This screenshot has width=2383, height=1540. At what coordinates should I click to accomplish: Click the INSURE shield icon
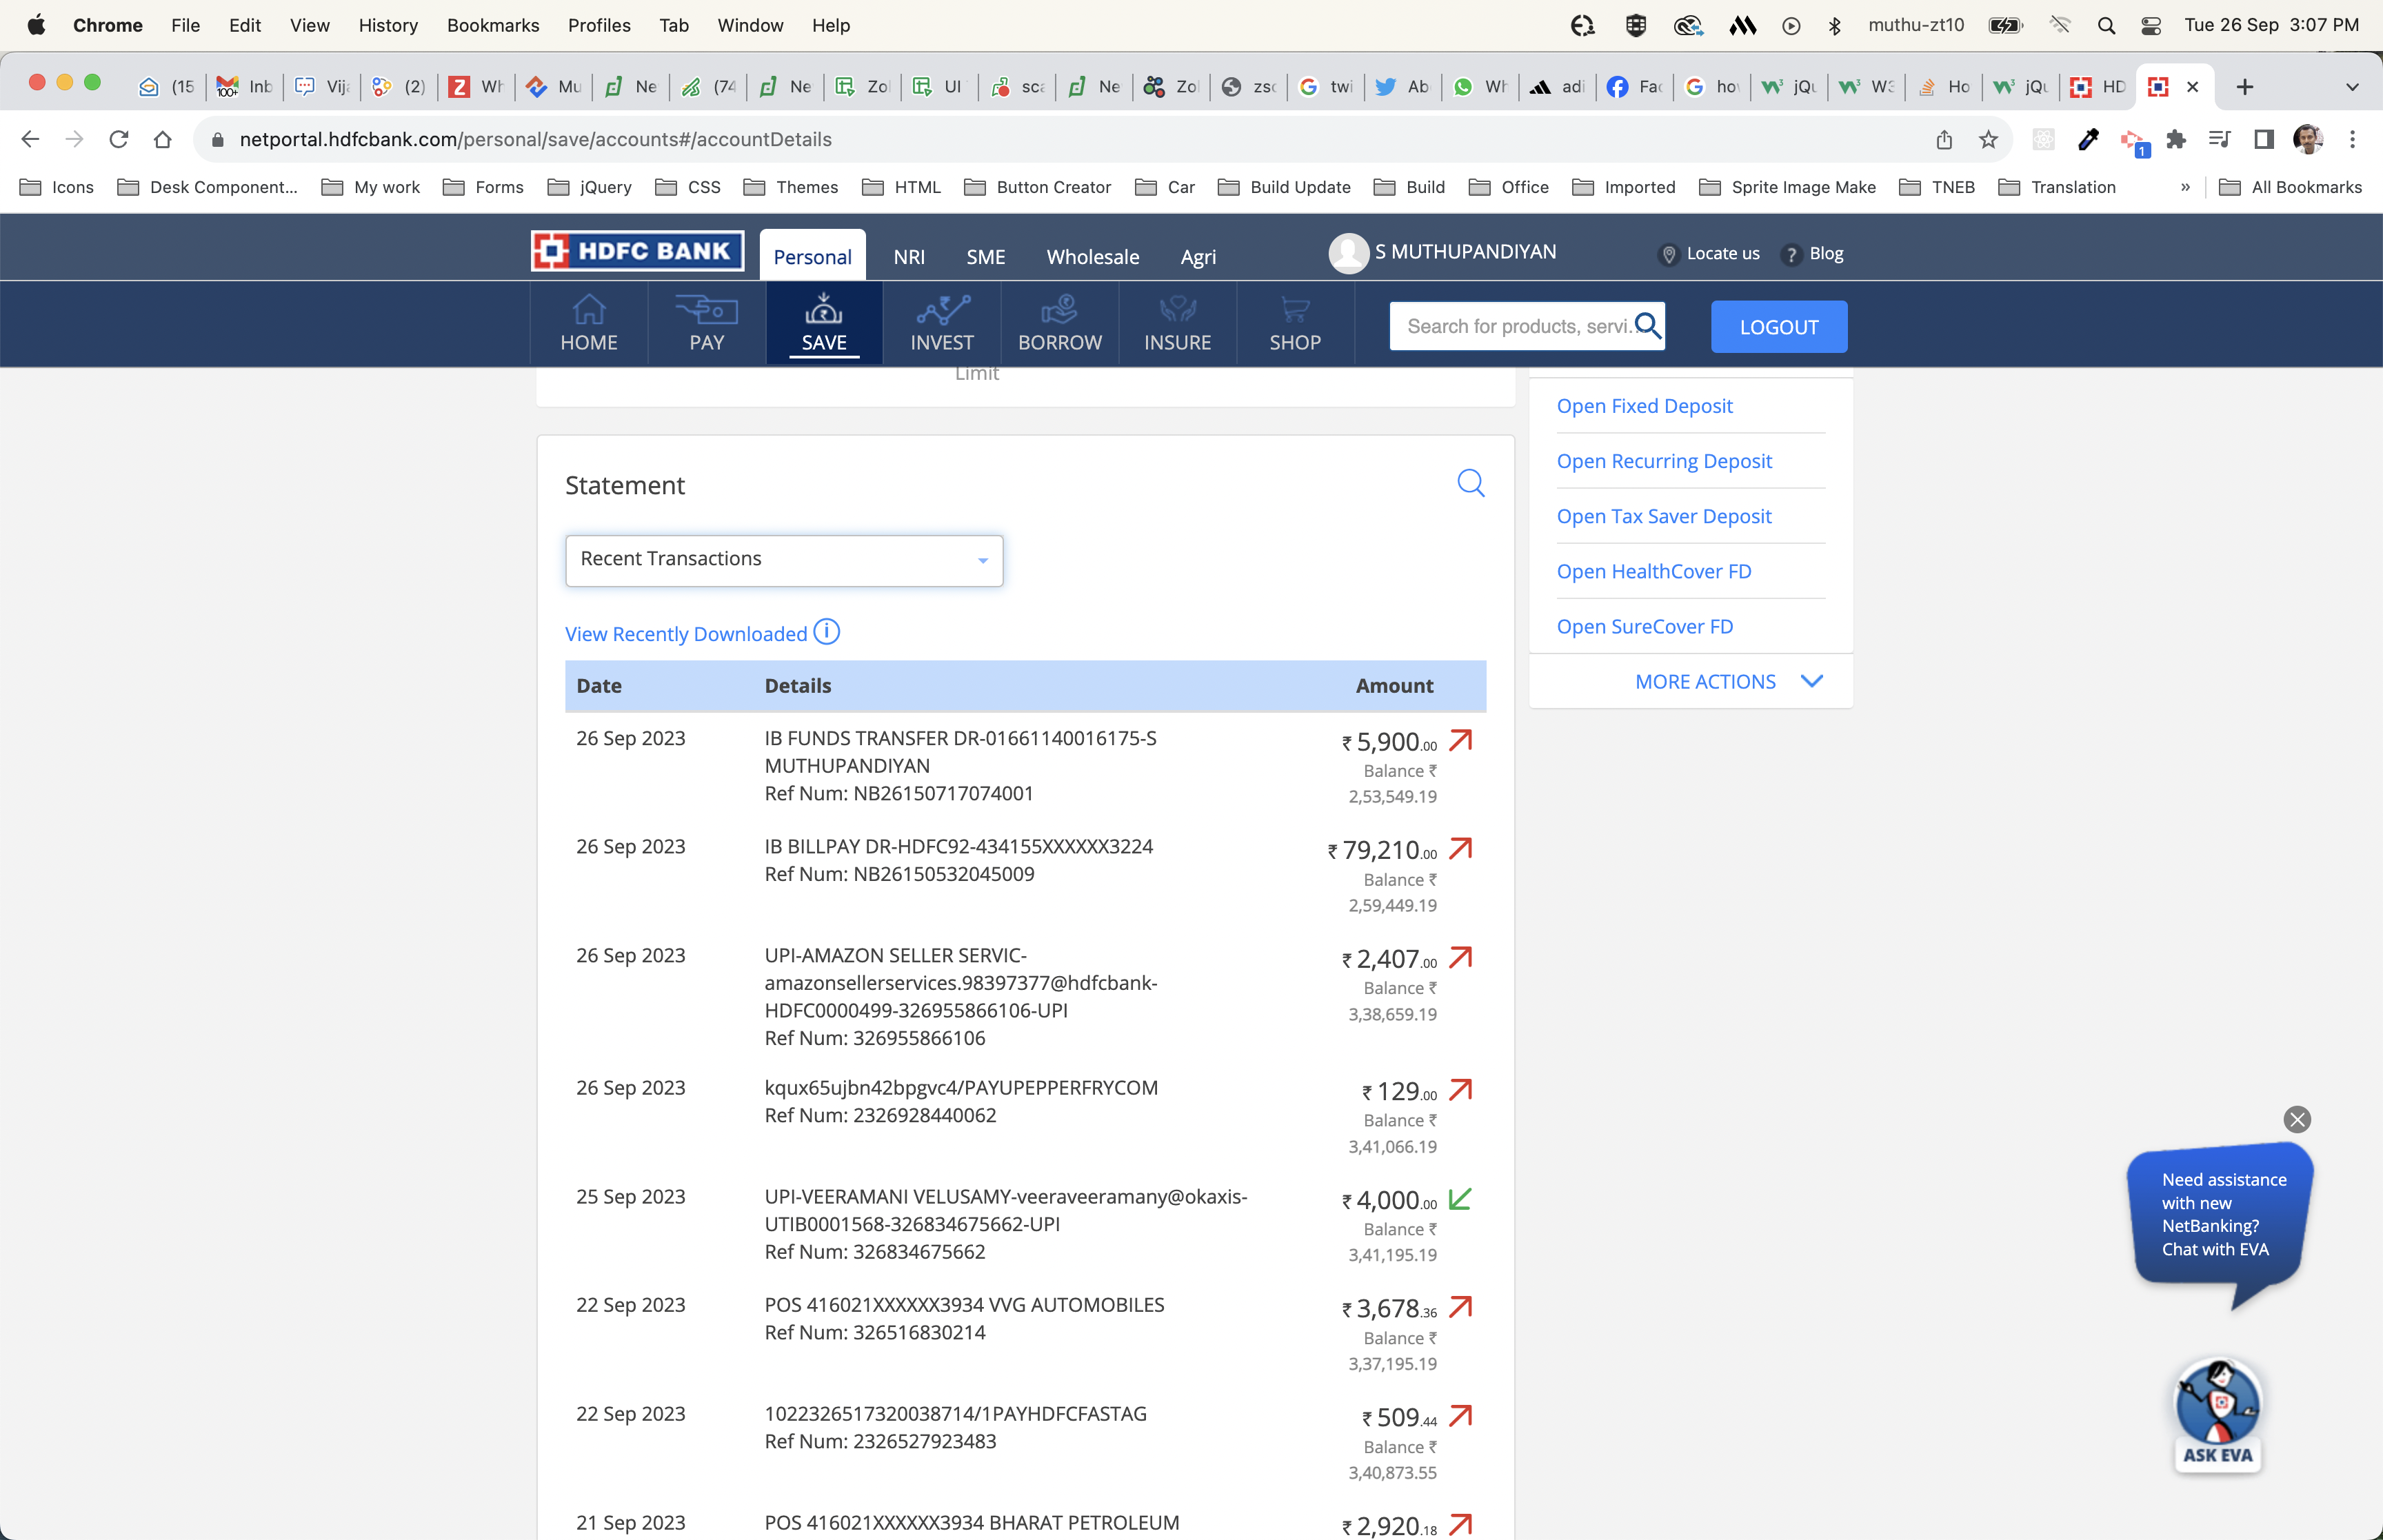pyautogui.click(x=1177, y=310)
